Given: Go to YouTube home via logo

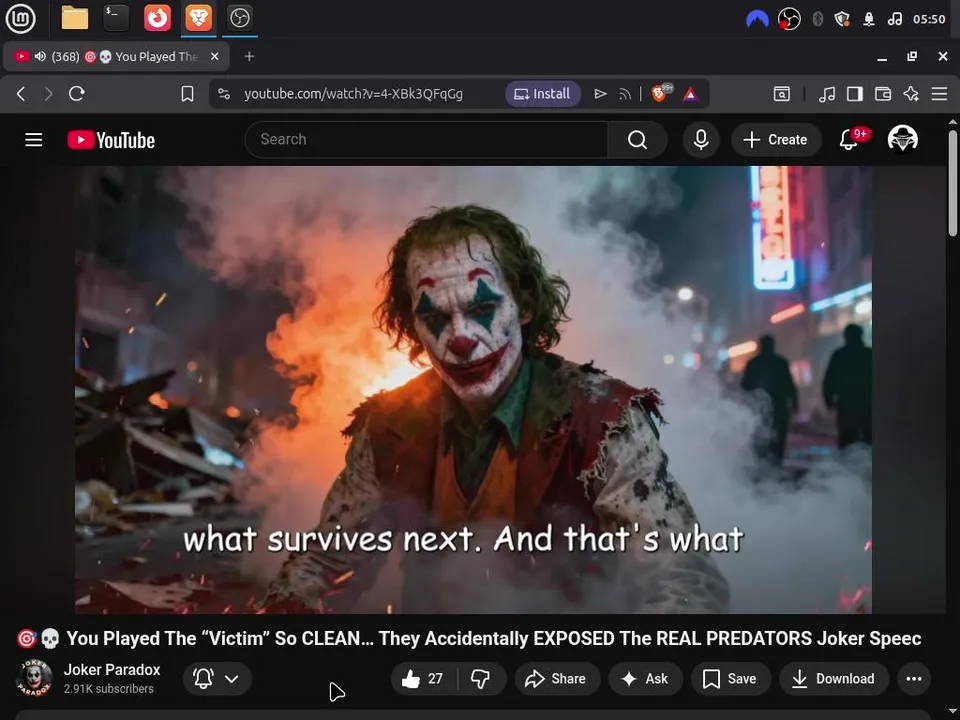Looking at the screenshot, I should 111,140.
